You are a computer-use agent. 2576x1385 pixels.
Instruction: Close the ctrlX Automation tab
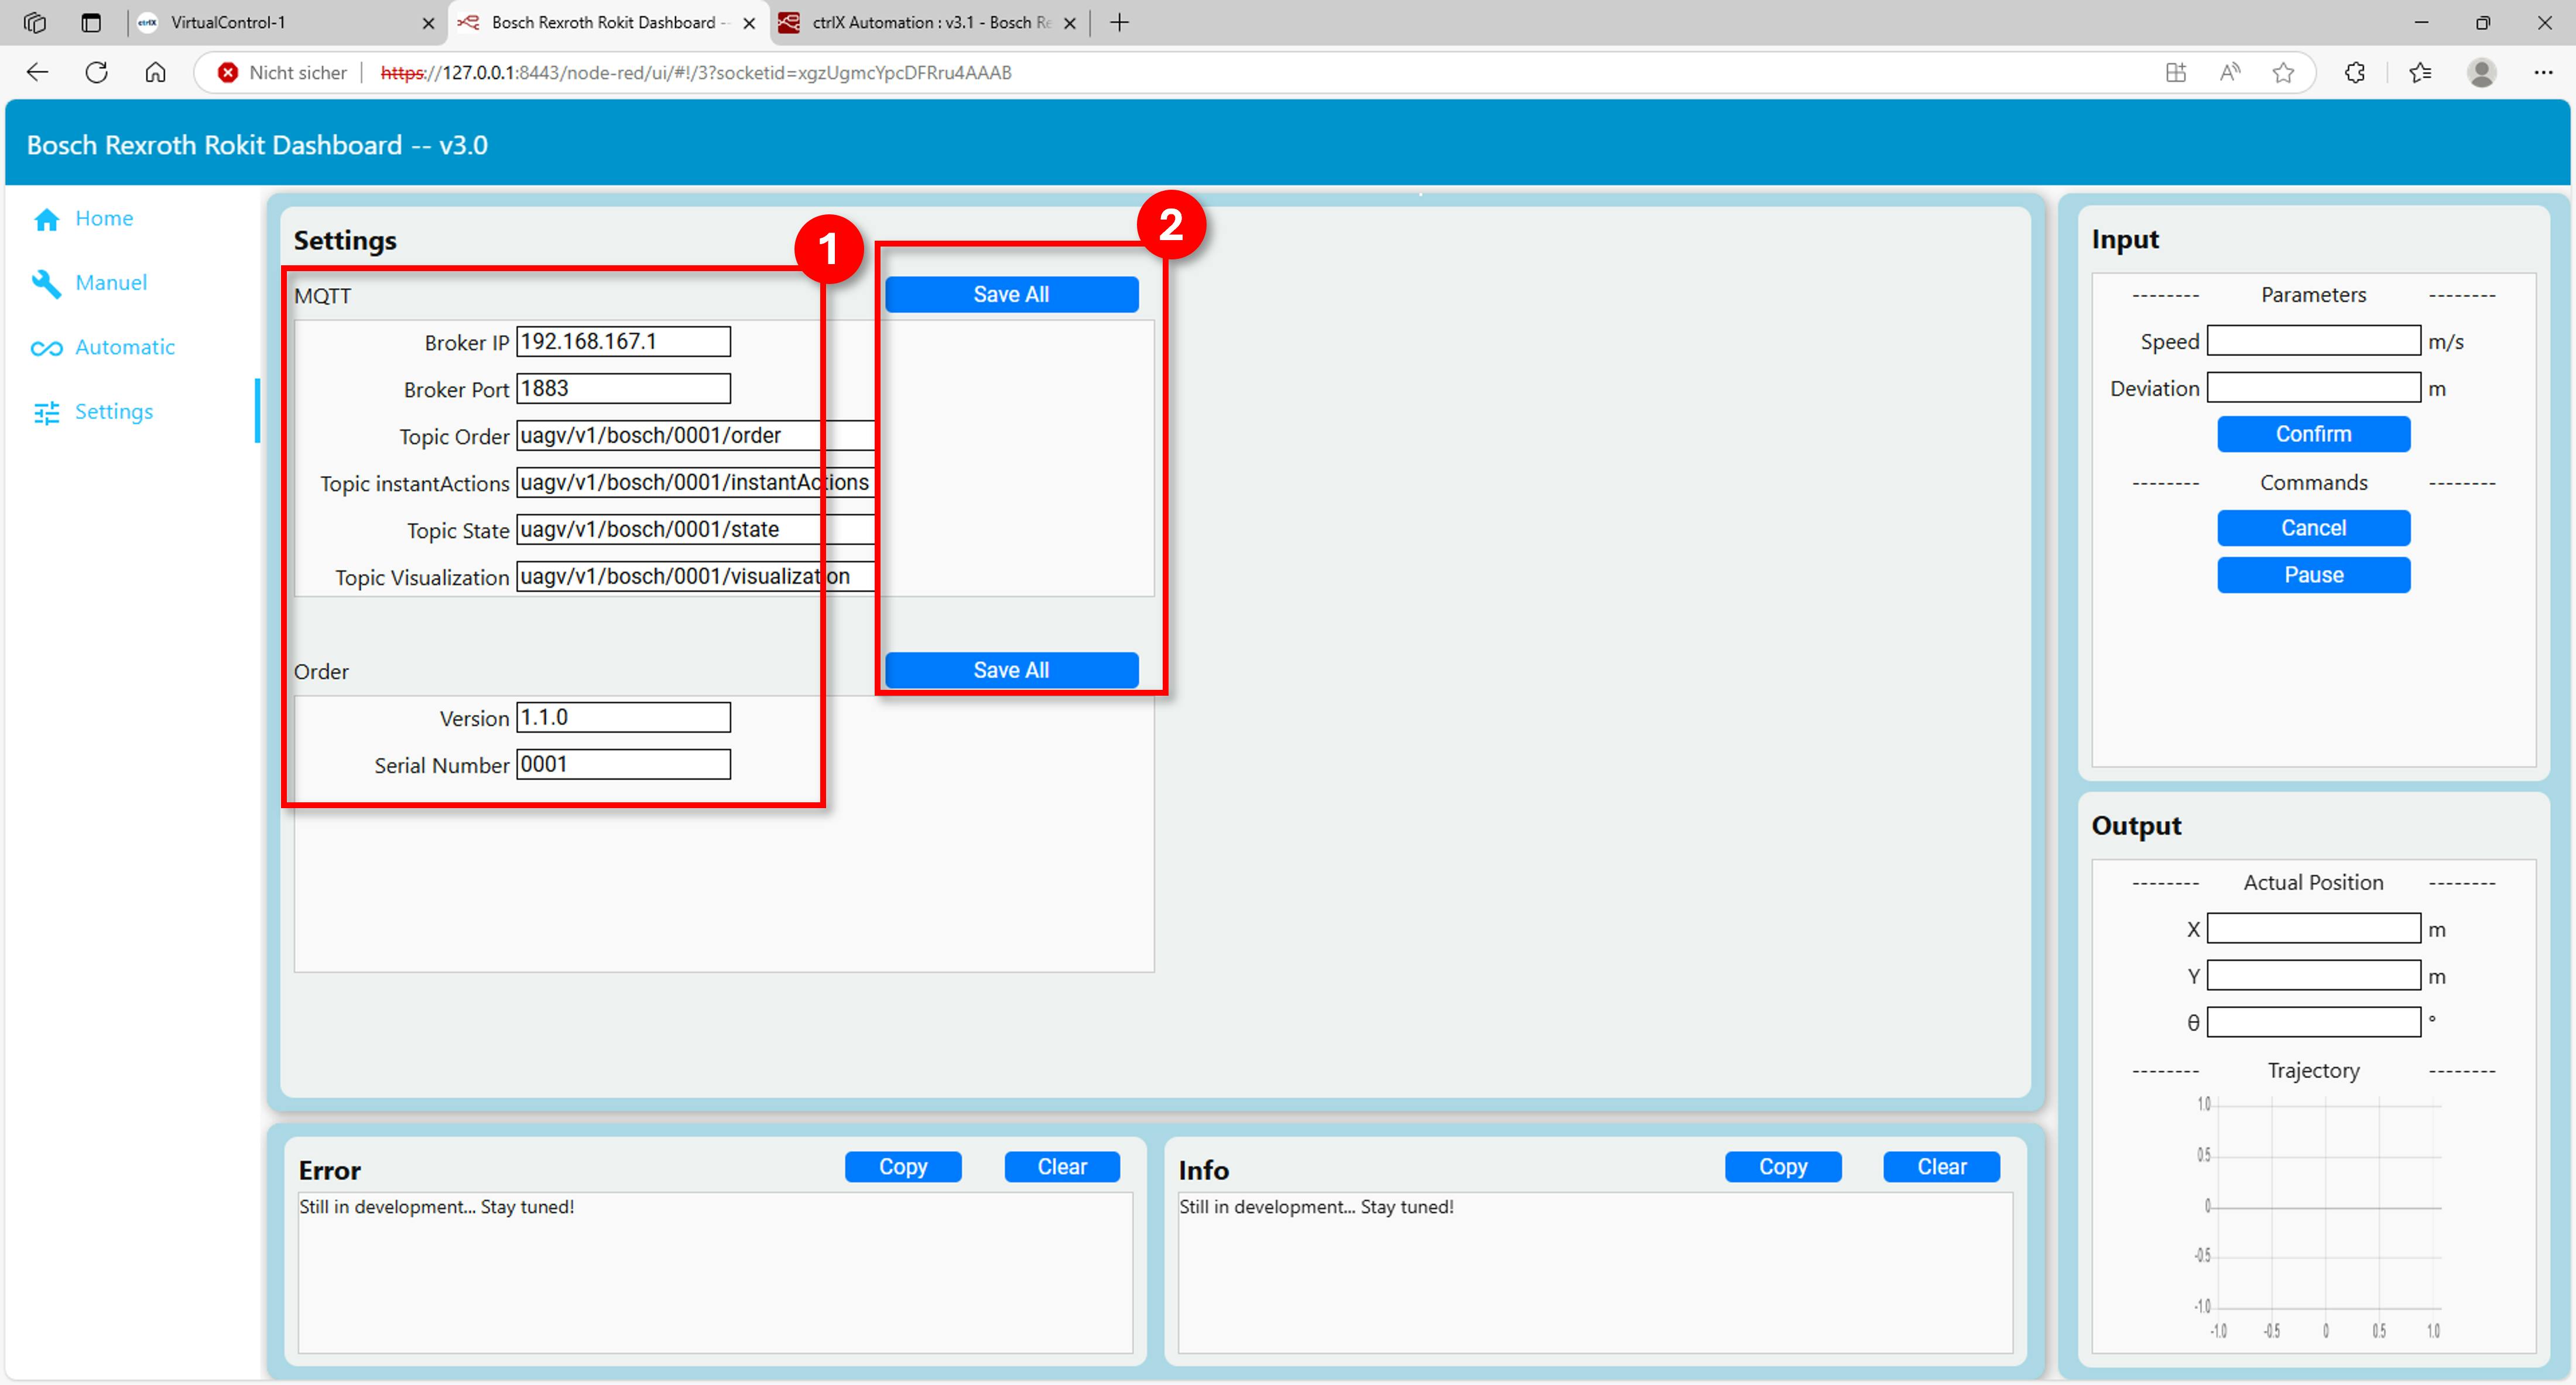tap(1070, 23)
